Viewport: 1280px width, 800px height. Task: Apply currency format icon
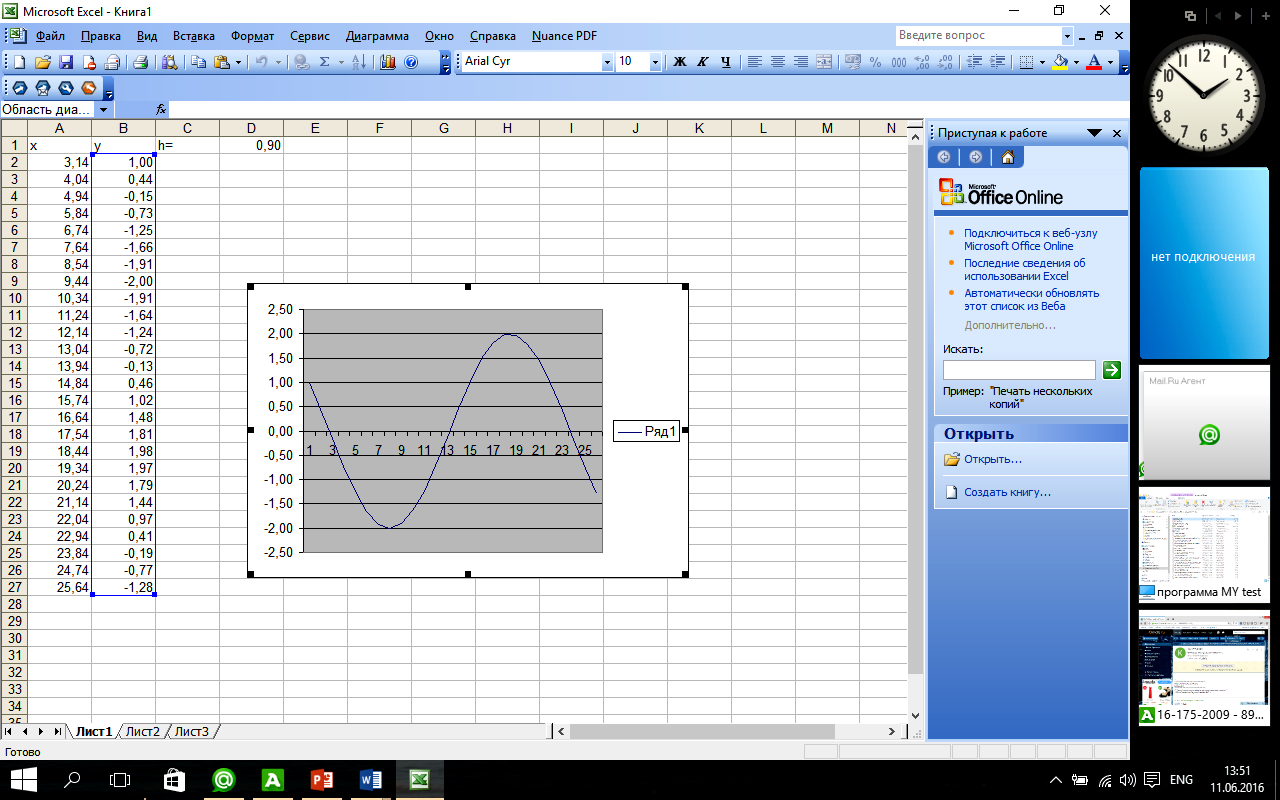853,62
